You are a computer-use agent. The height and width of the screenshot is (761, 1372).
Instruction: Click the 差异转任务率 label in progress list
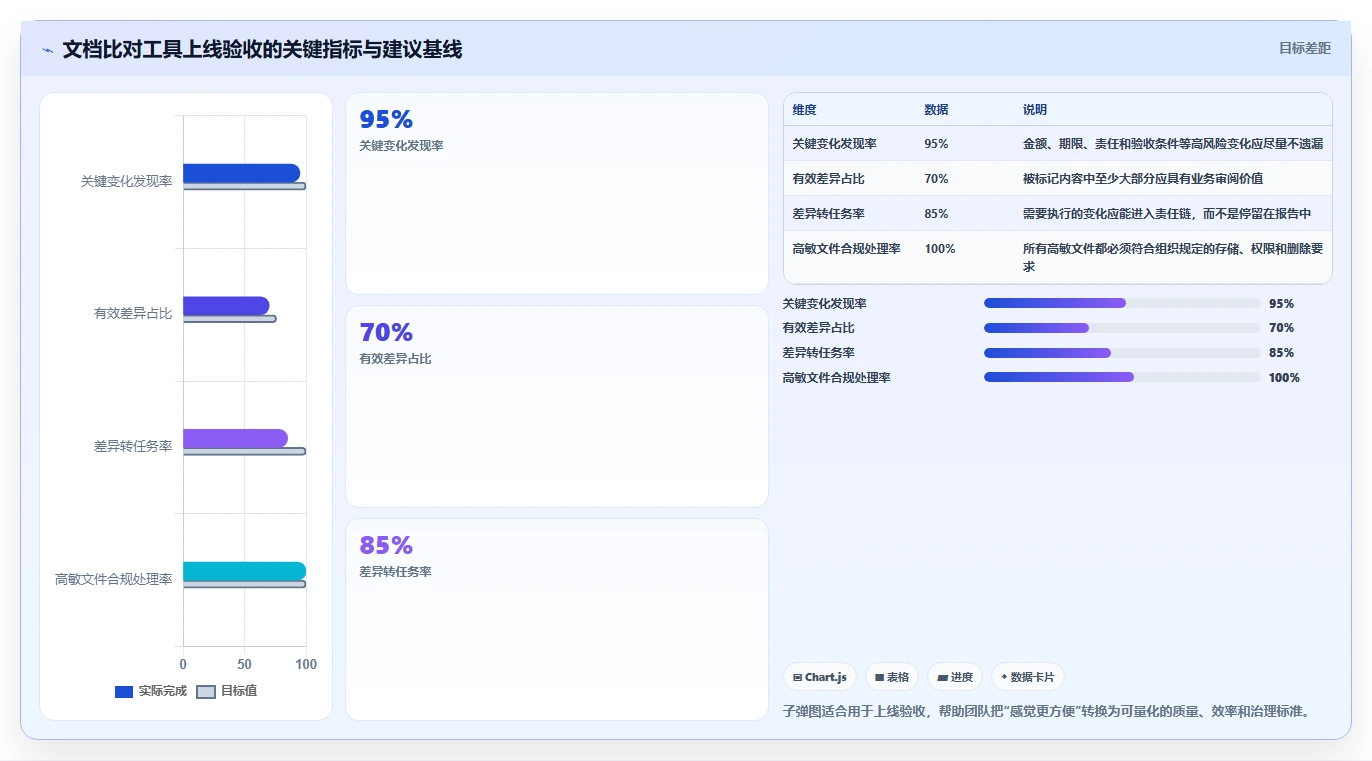(818, 353)
